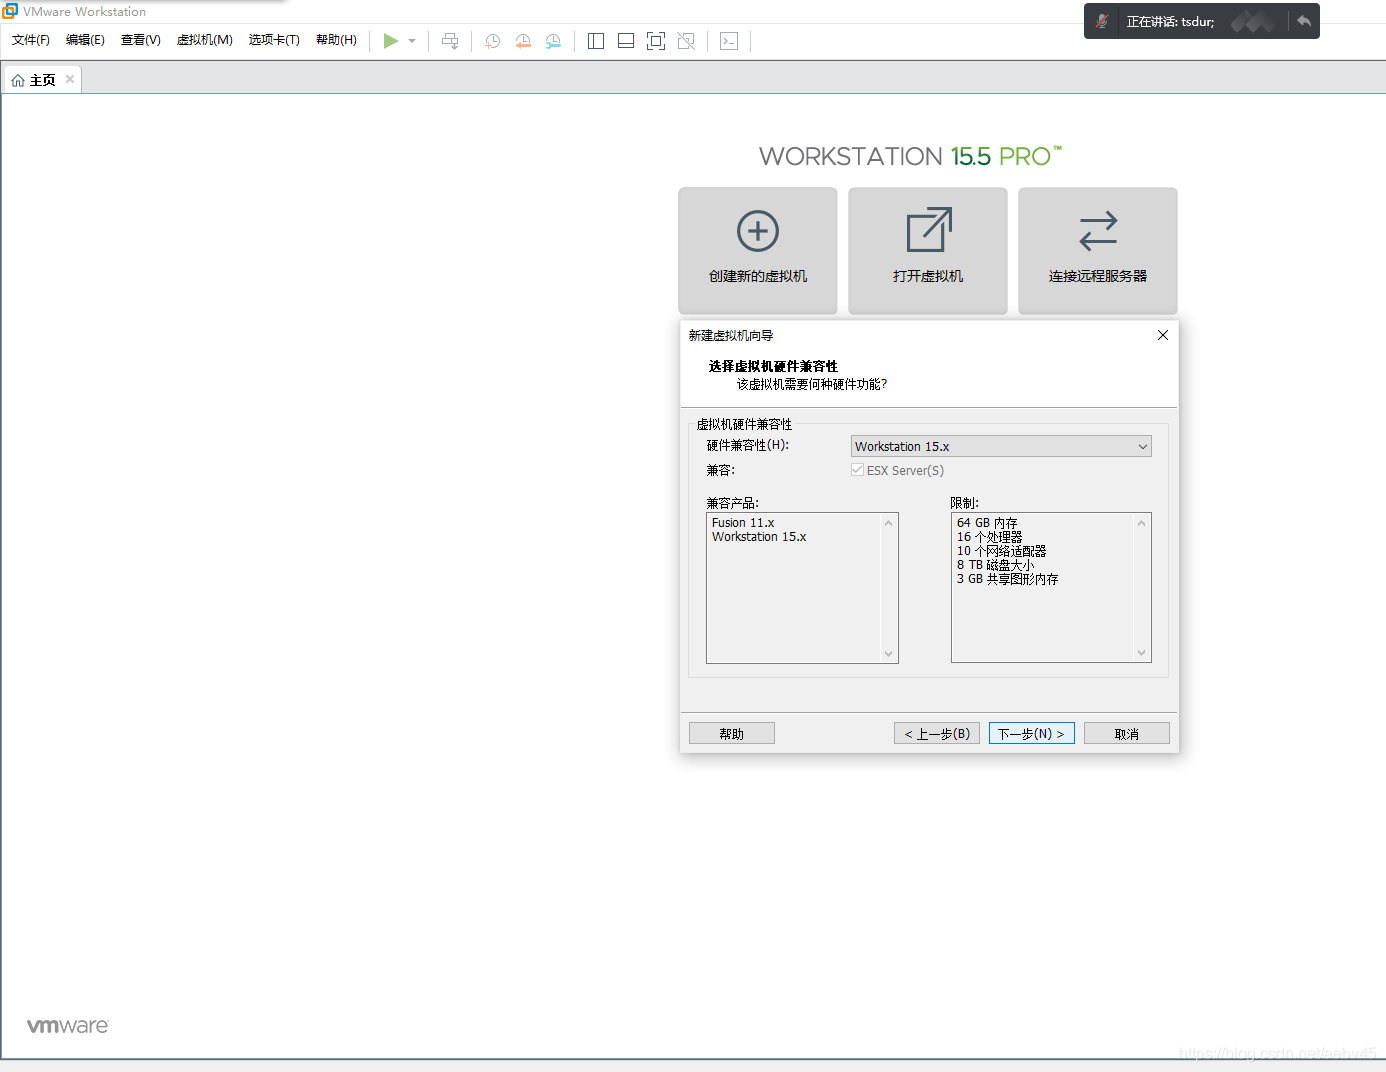1386x1072 pixels.
Task: Click the take snapshot clock icon
Action: point(493,41)
